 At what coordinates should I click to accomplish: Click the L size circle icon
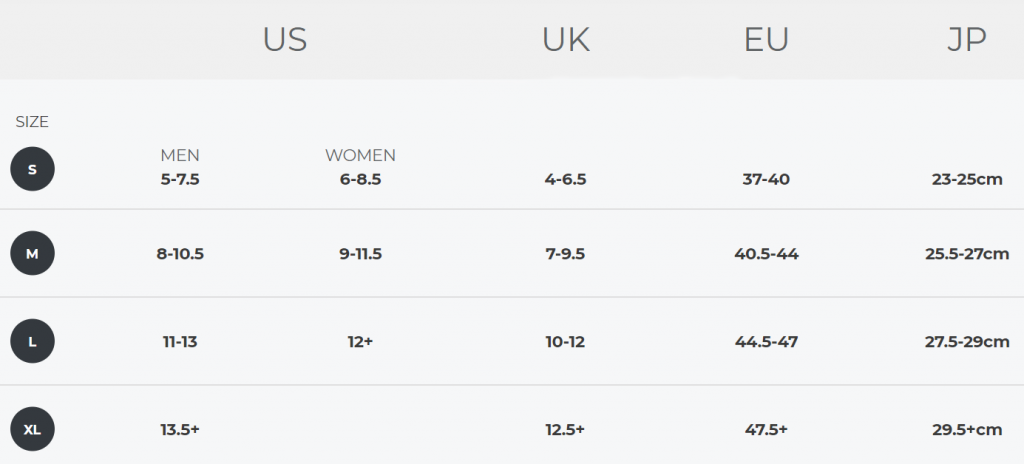(x=33, y=341)
